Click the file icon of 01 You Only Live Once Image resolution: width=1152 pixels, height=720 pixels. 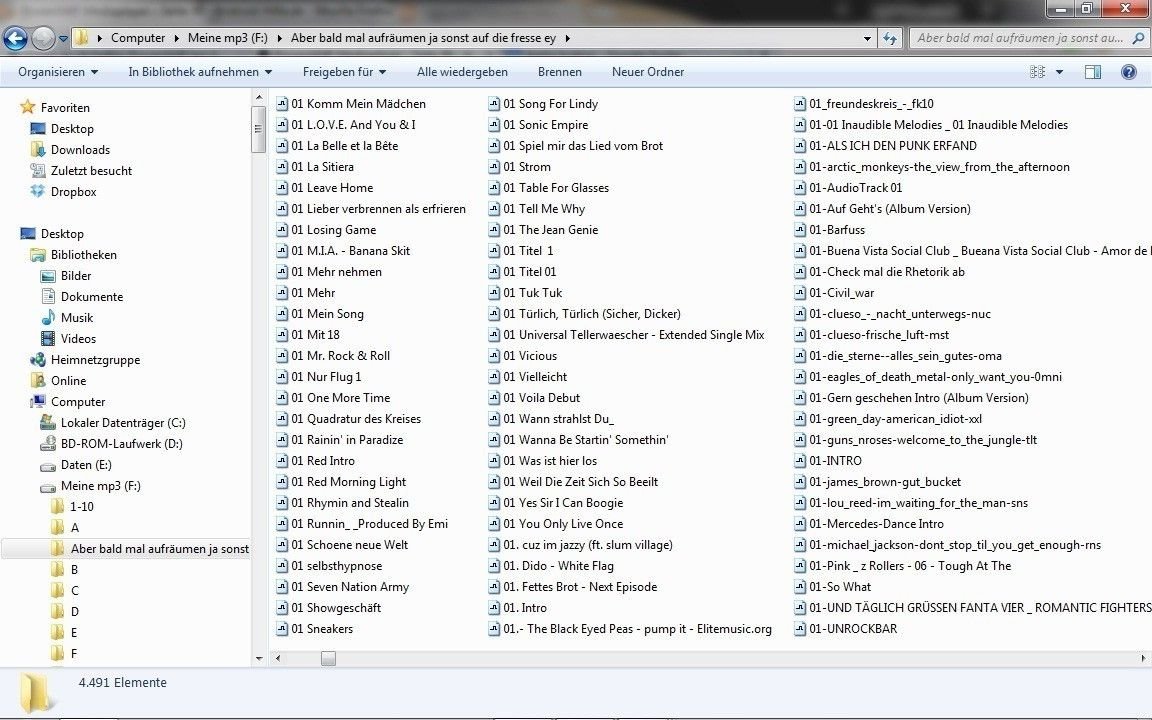[494, 524]
